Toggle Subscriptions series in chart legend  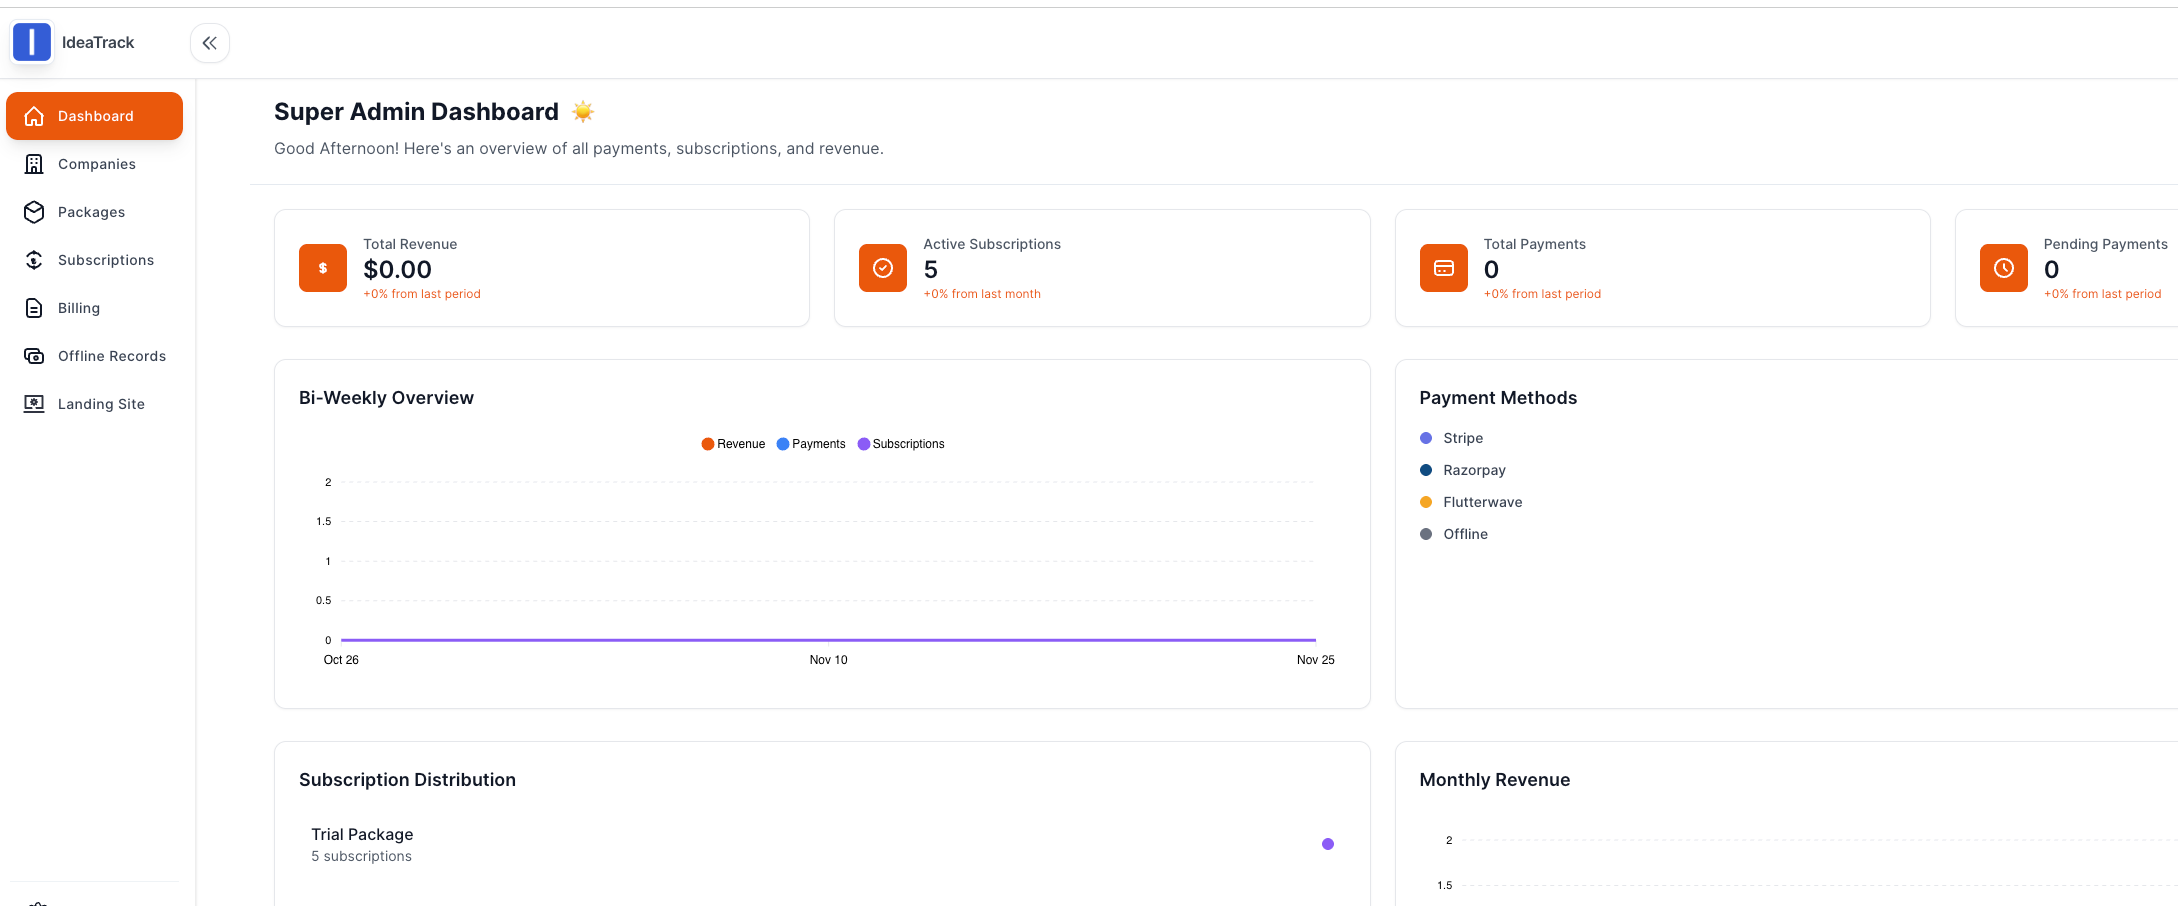click(901, 444)
